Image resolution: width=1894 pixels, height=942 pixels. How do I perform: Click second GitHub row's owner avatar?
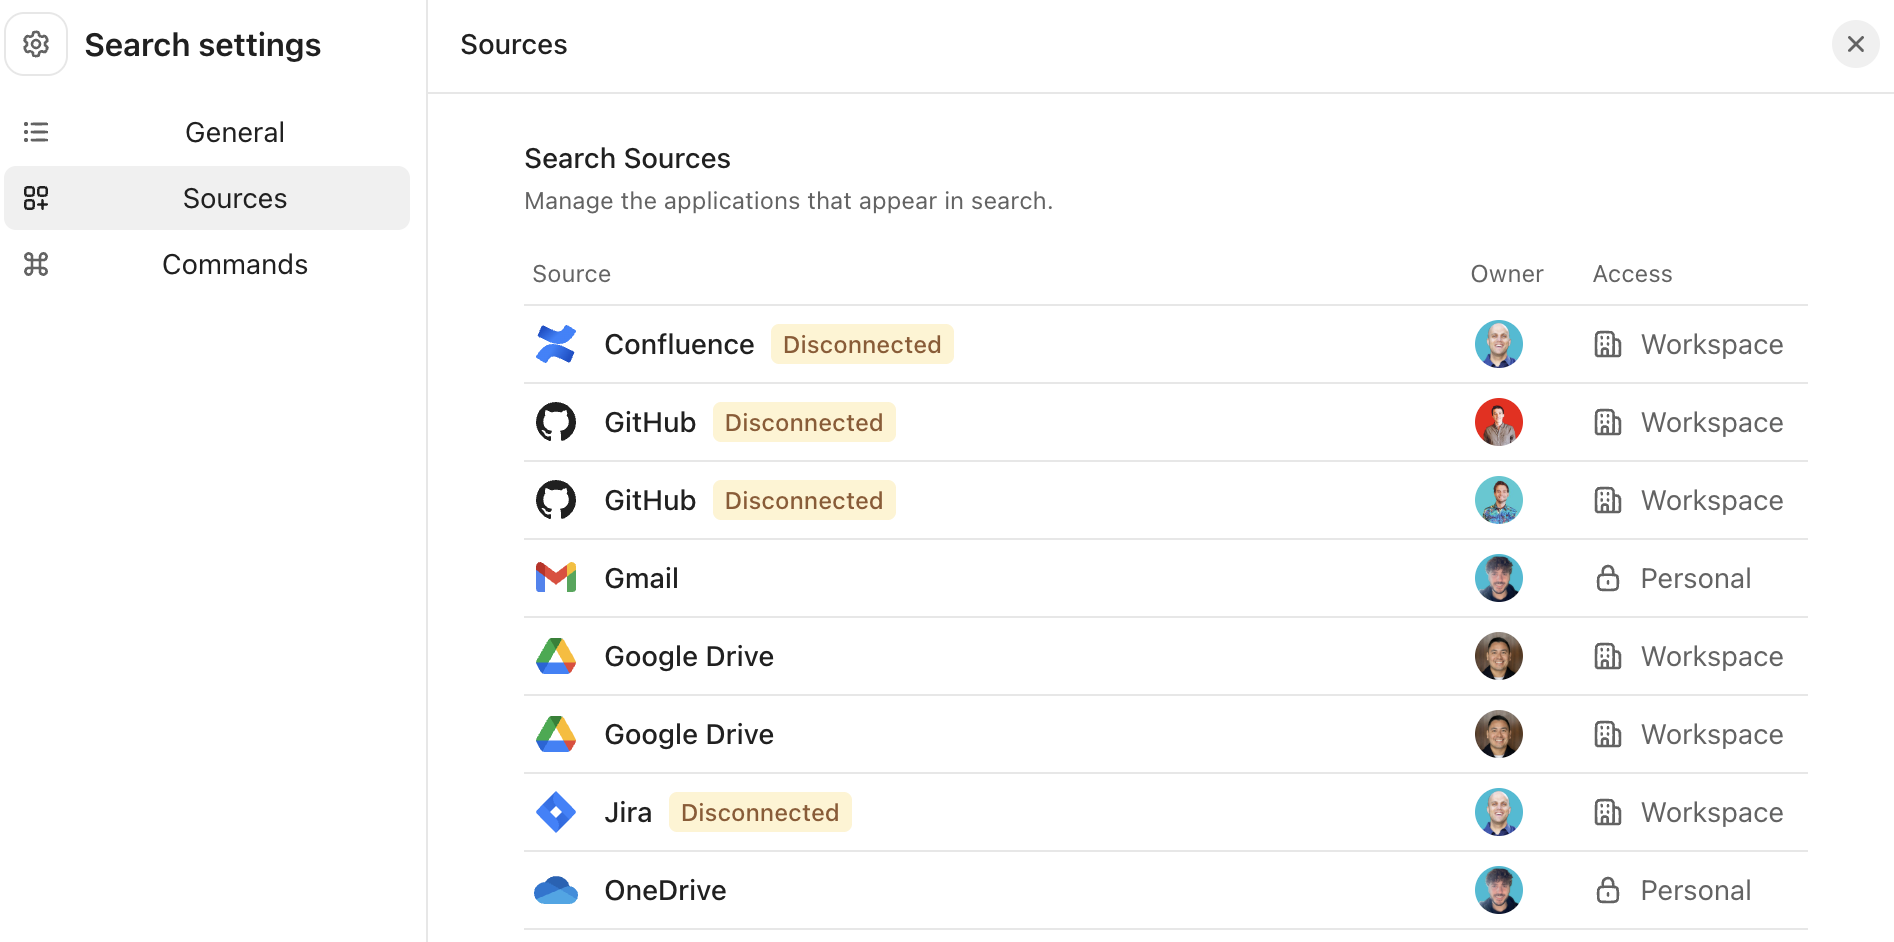(x=1499, y=500)
